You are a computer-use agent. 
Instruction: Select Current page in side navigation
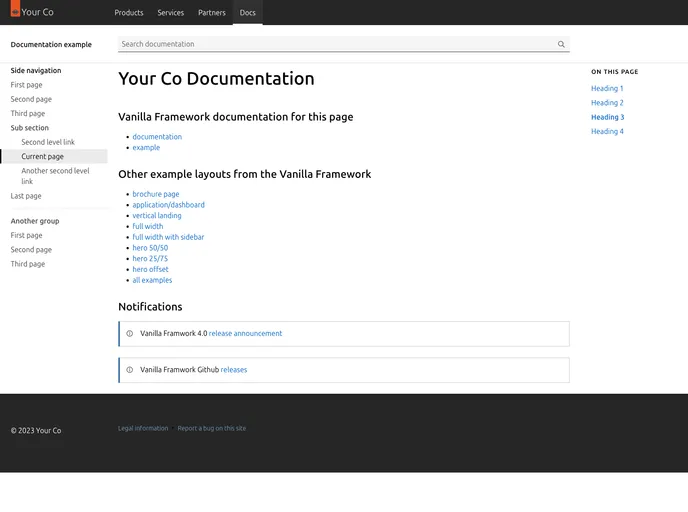(x=42, y=156)
